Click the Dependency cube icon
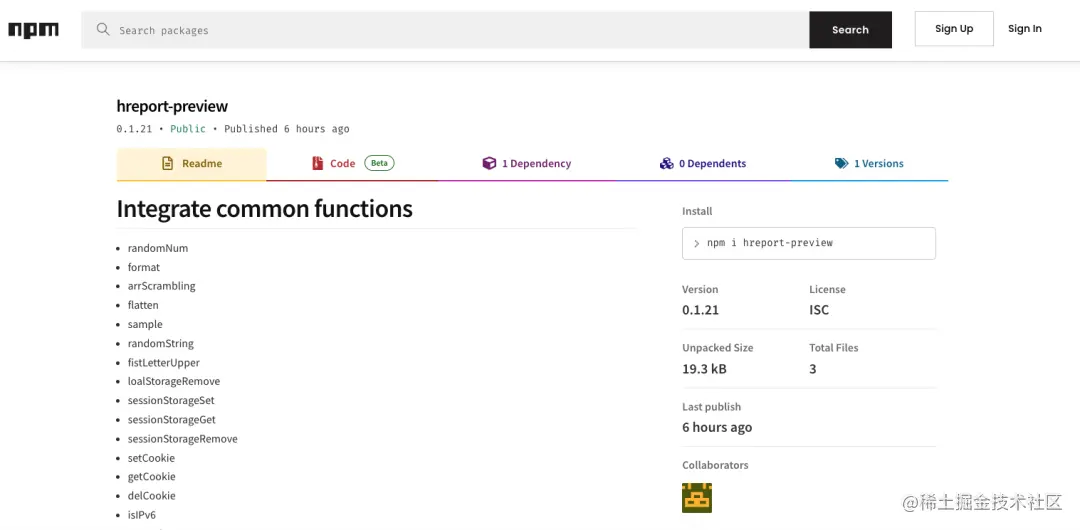 point(489,163)
